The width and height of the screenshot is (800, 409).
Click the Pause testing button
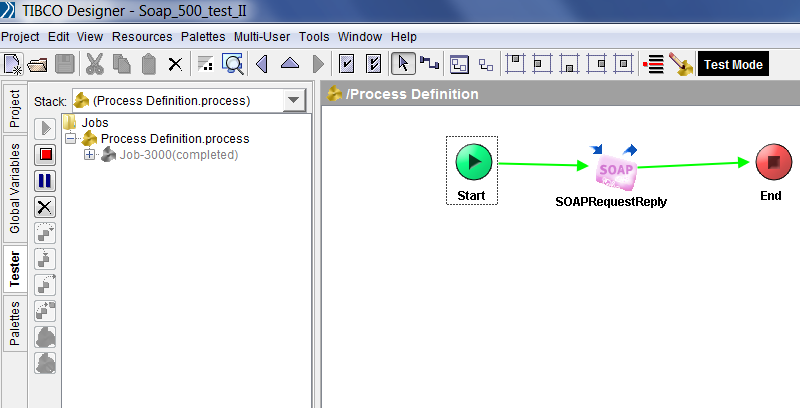tap(45, 181)
